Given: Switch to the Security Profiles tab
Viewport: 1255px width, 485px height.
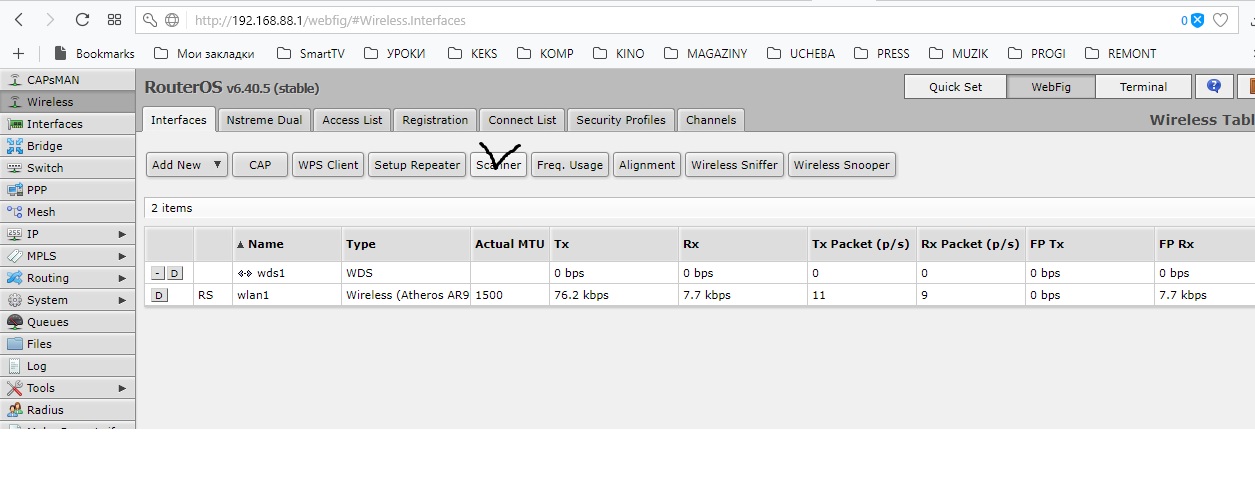Looking at the screenshot, I should point(621,120).
